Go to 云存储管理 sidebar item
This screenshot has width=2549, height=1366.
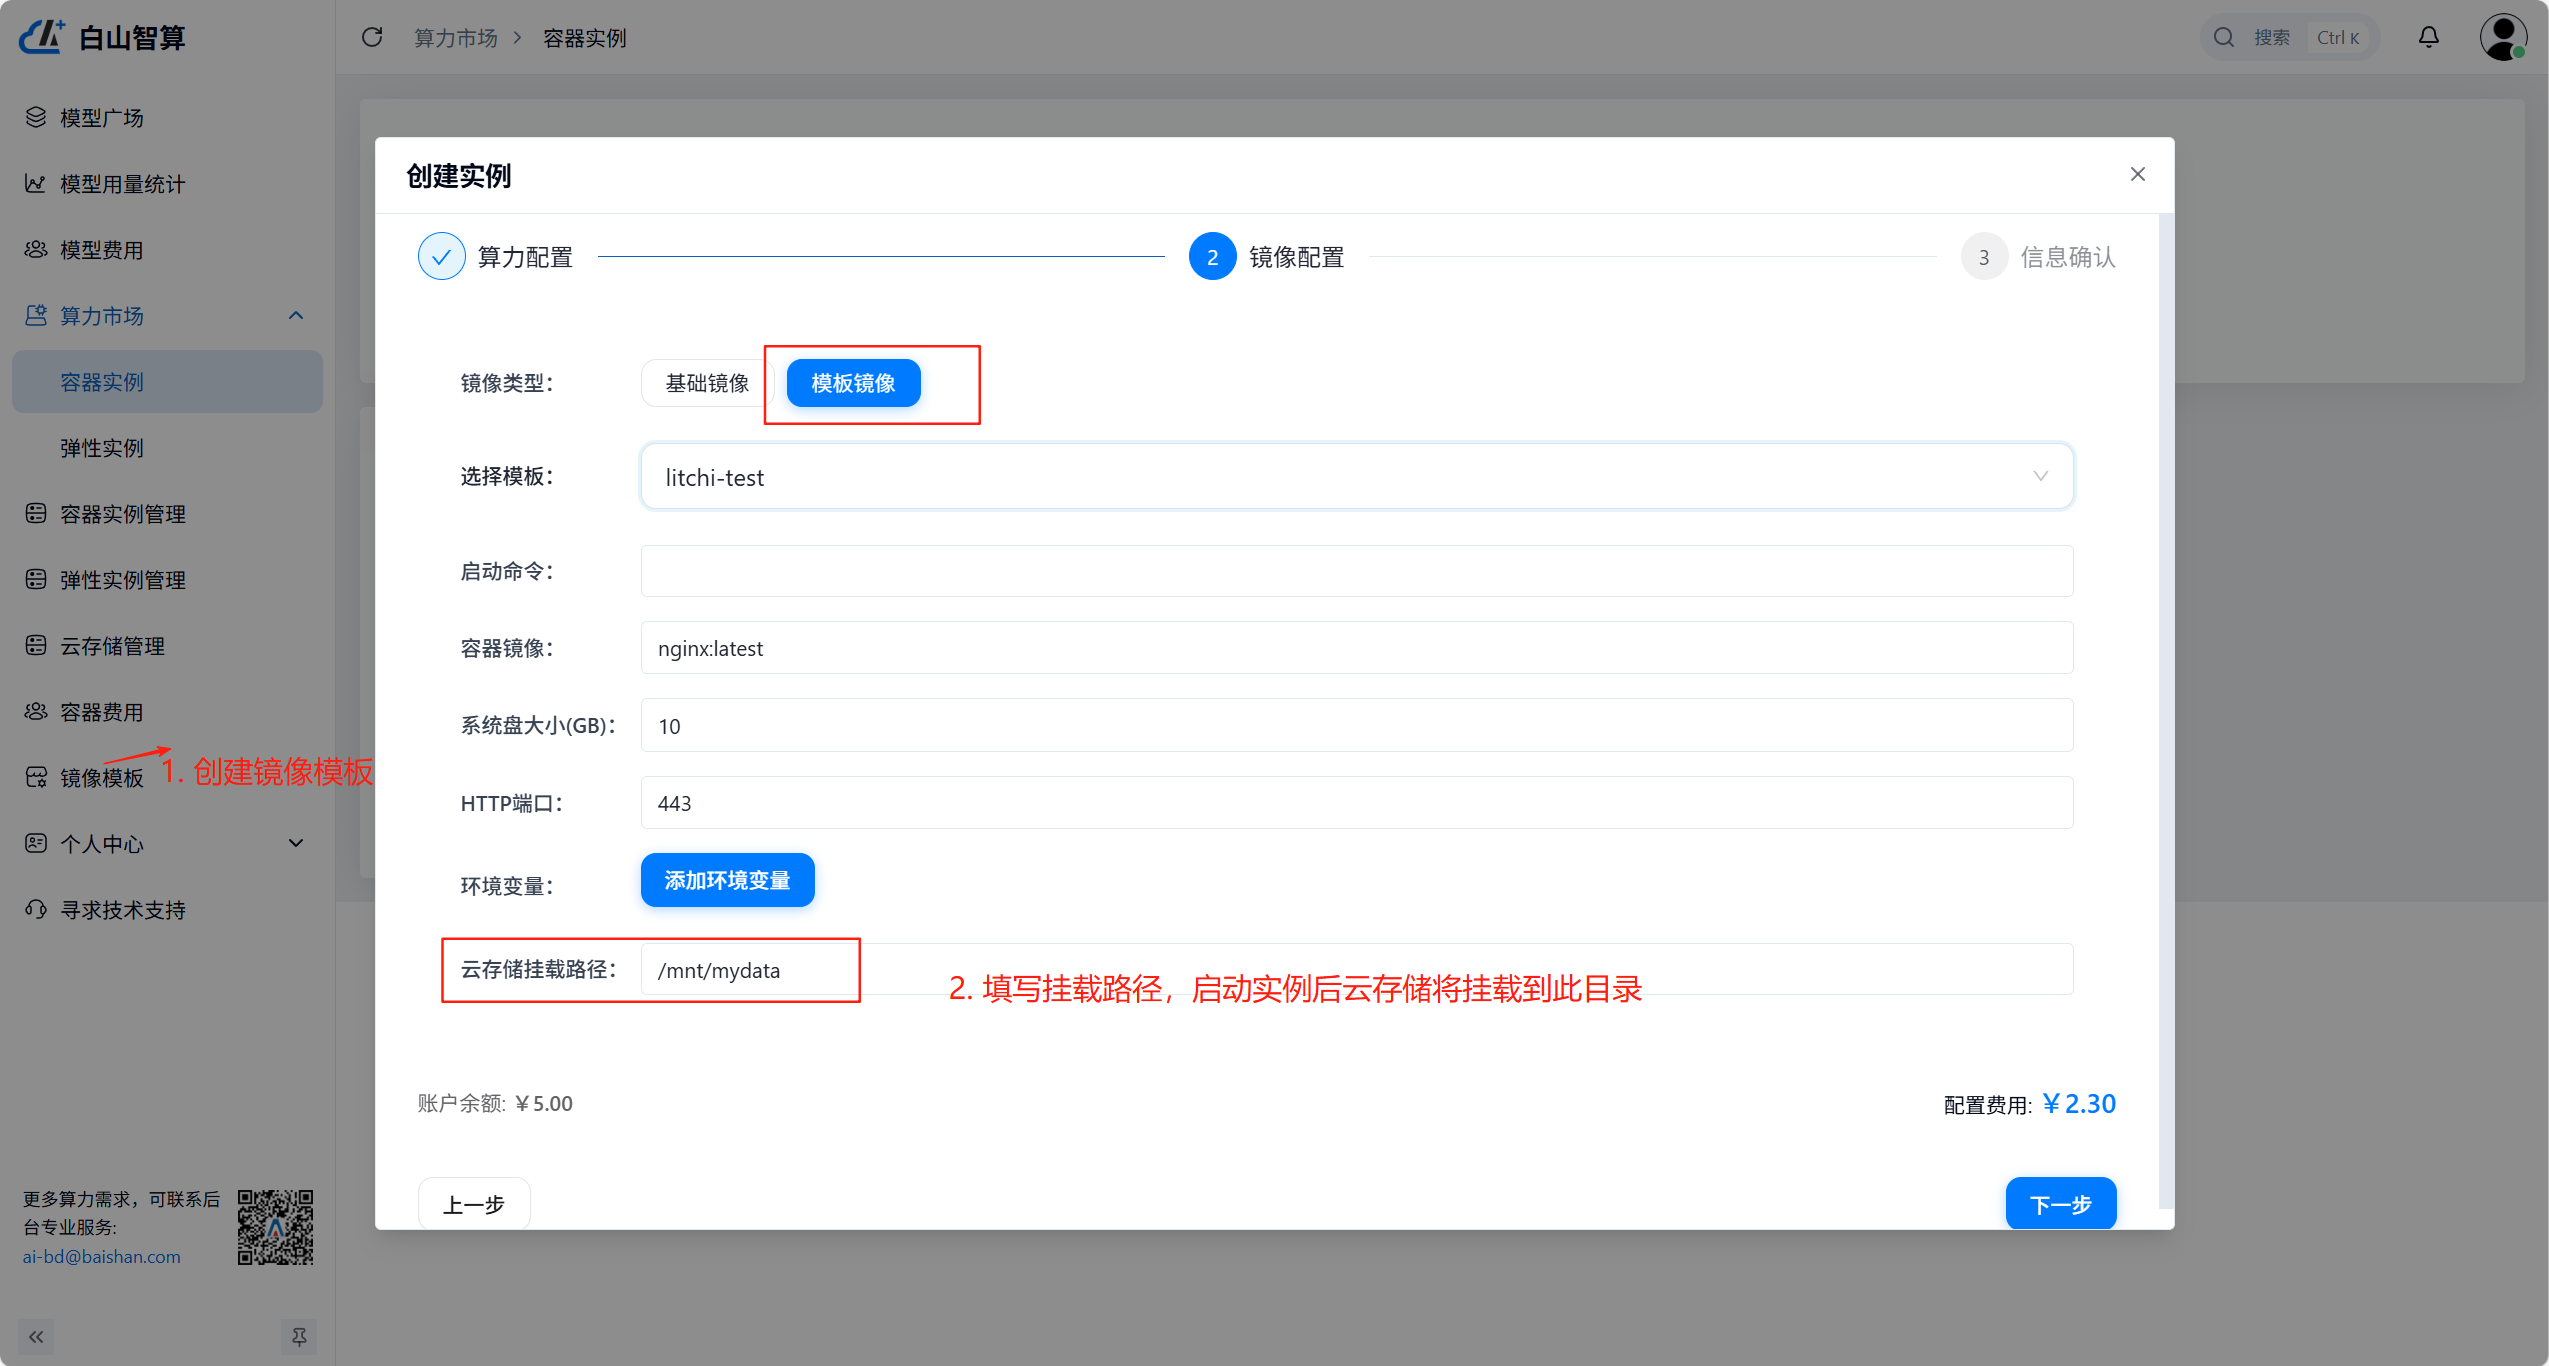[112, 646]
